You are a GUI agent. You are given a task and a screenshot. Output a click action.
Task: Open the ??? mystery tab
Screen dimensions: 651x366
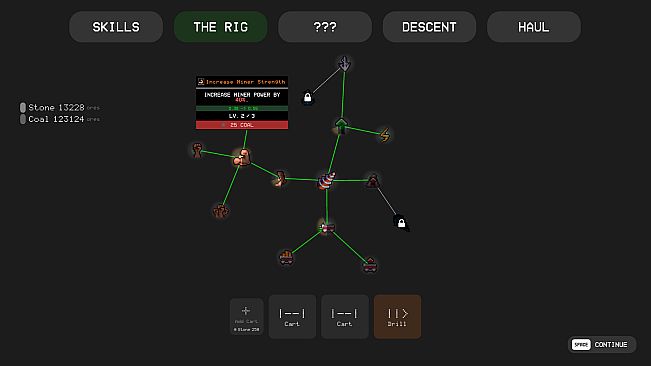pos(325,27)
